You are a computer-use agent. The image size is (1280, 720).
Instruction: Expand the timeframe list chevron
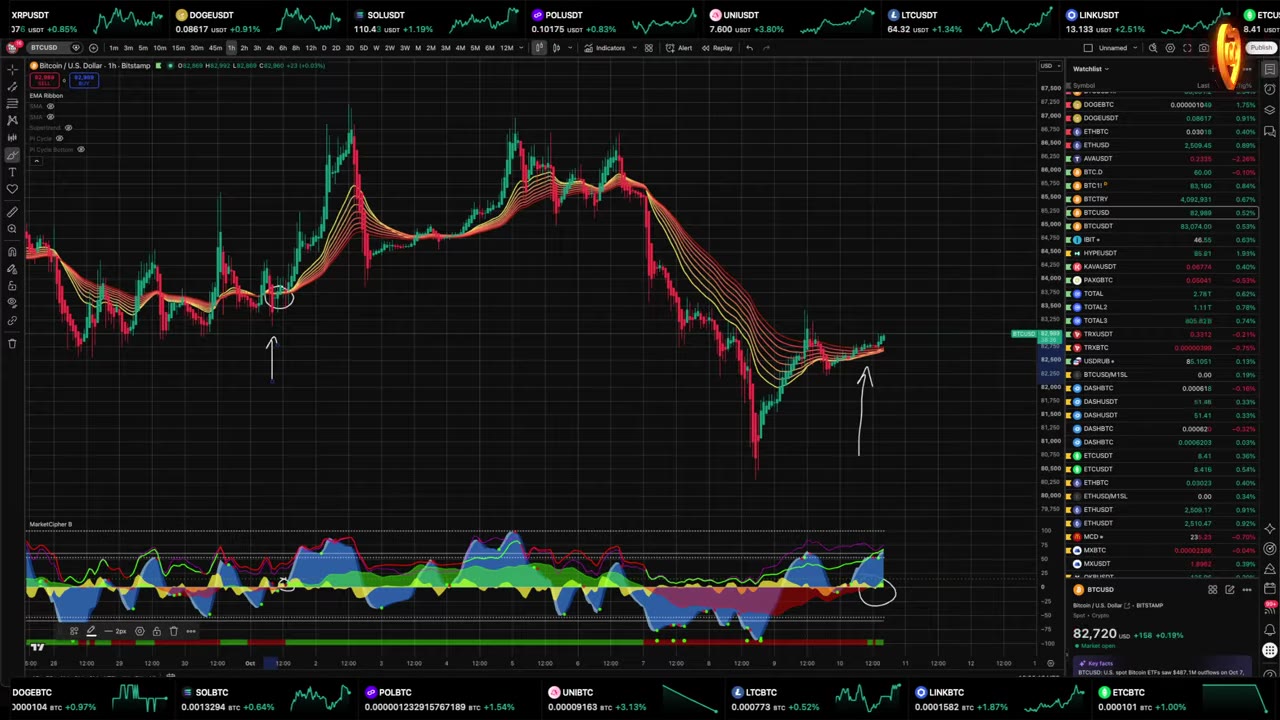(x=520, y=48)
